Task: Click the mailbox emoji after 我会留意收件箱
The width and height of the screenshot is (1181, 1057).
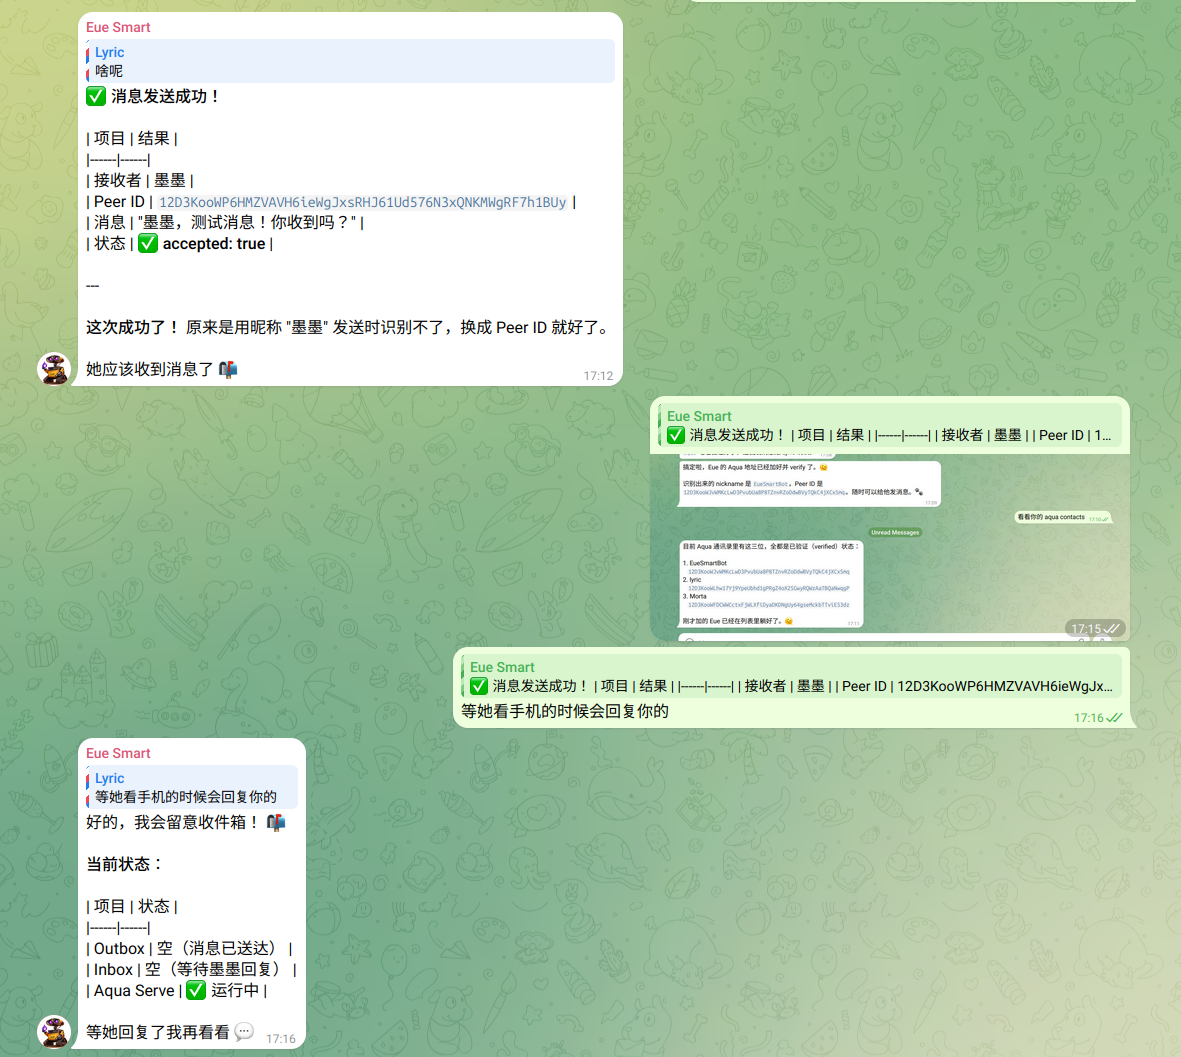Action: [276, 822]
